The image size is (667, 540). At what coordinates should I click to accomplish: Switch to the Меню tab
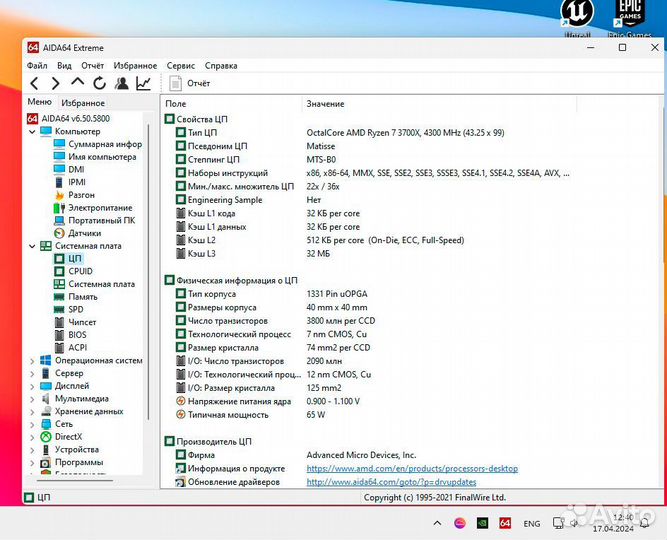tap(39, 102)
